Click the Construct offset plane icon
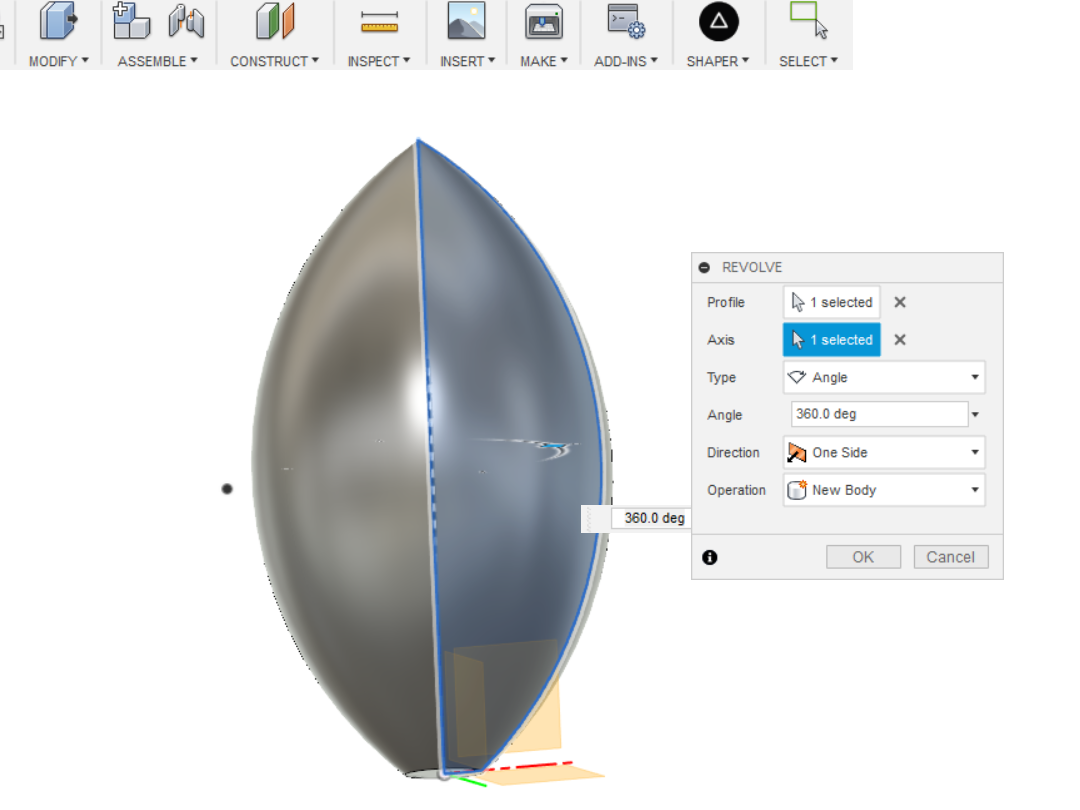The image size is (1080, 810). click(x=275, y=21)
